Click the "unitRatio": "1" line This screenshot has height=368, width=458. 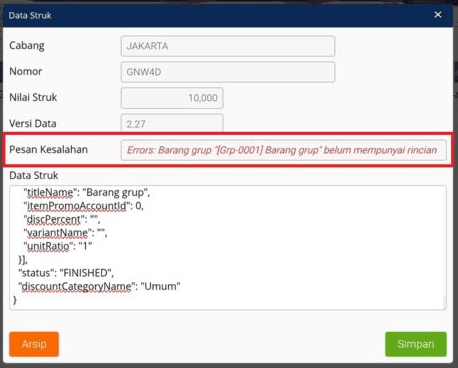tap(58, 246)
